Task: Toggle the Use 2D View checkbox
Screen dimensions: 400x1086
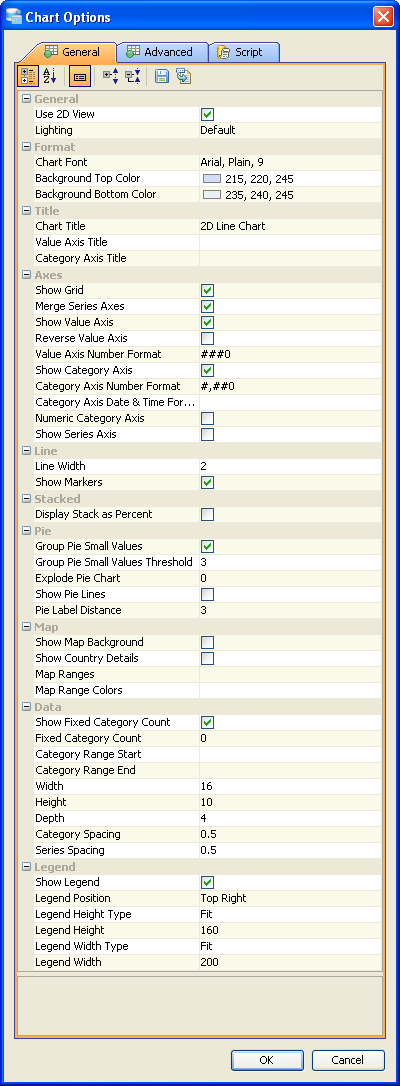Action: click(x=208, y=114)
